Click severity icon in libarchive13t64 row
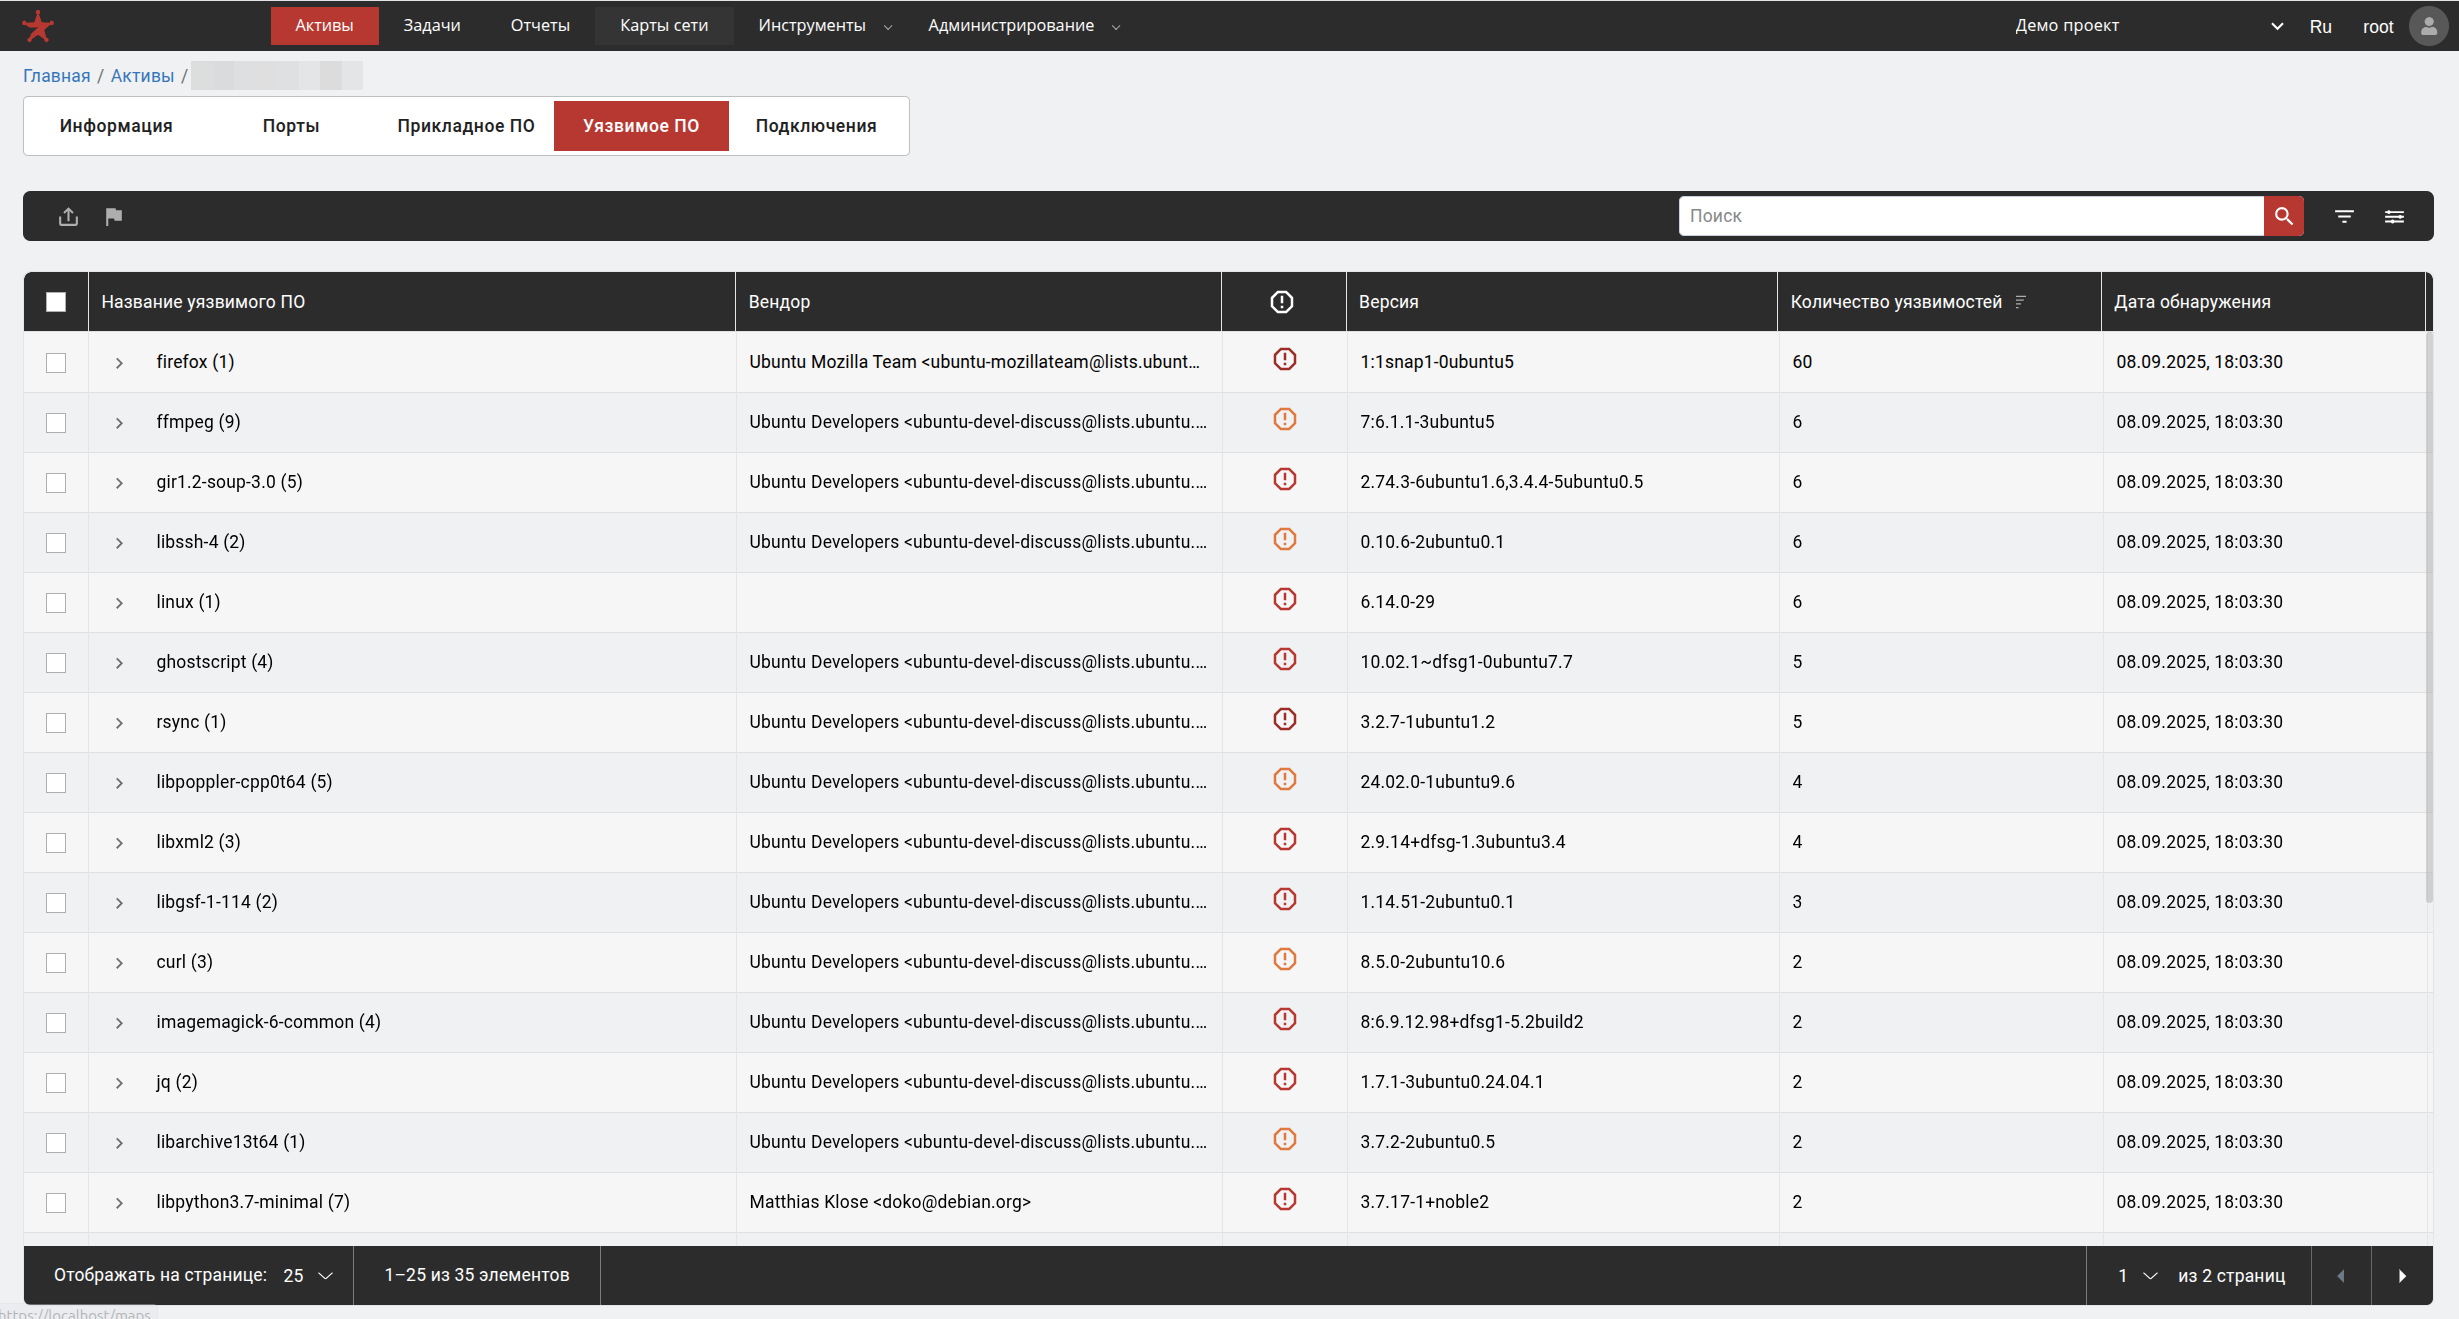The width and height of the screenshot is (2459, 1319). pyautogui.click(x=1285, y=1139)
